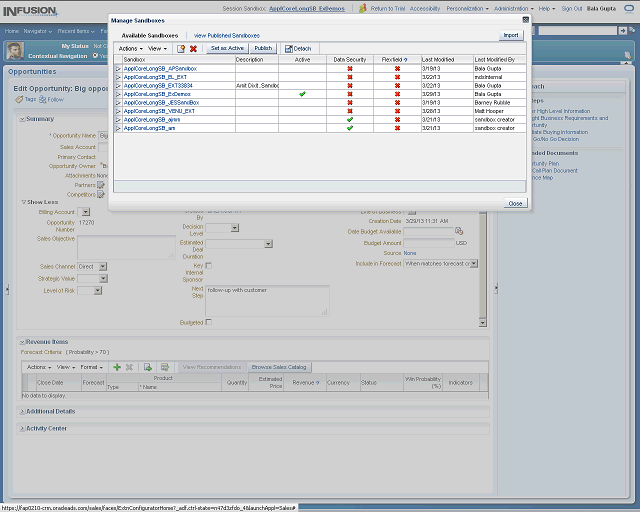Click the new sandbox icon in toolbar

coord(181,48)
